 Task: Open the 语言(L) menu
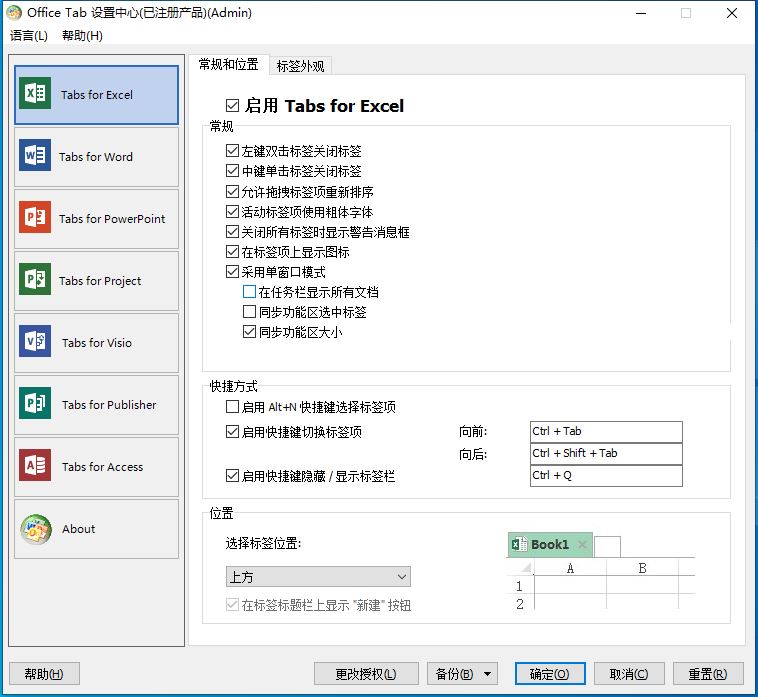point(29,35)
